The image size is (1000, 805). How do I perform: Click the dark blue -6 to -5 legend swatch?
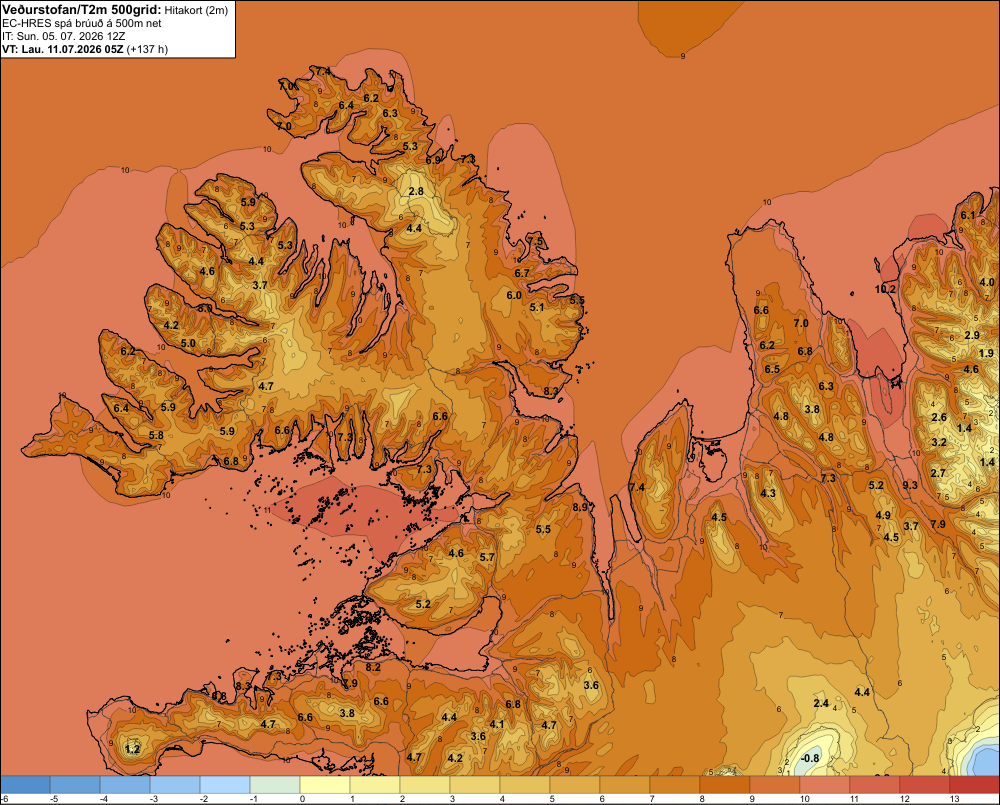click(x=25, y=785)
